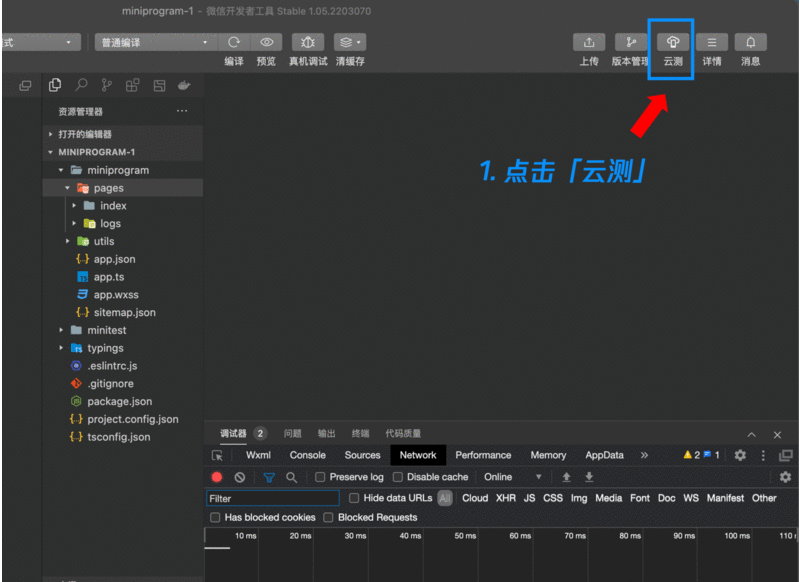The height and width of the screenshot is (582, 800).
Task: Check Has blocked cookies checkbox
Action: (x=215, y=517)
